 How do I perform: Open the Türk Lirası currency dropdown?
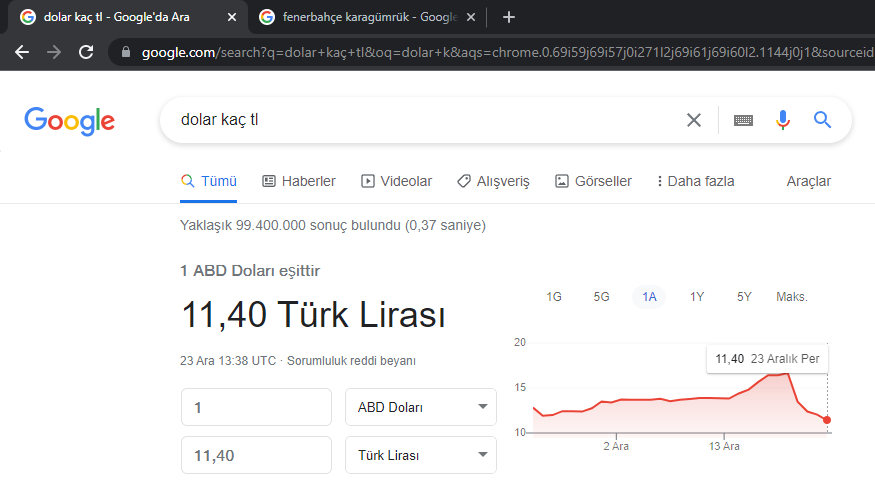pos(421,456)
